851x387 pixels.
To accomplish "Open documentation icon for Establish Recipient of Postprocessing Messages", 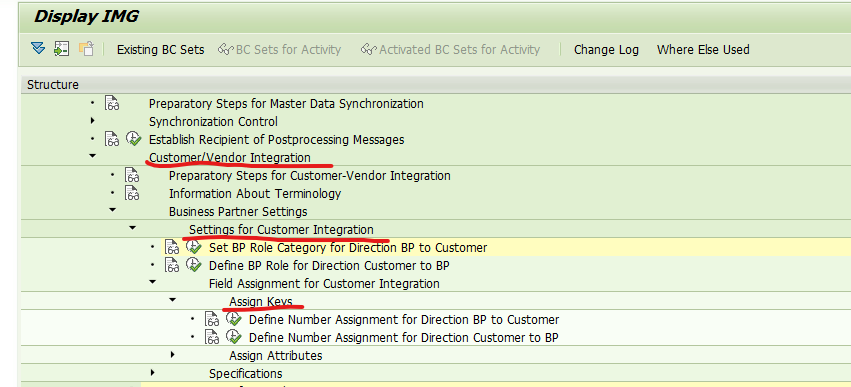I will (x=112, y=139).
